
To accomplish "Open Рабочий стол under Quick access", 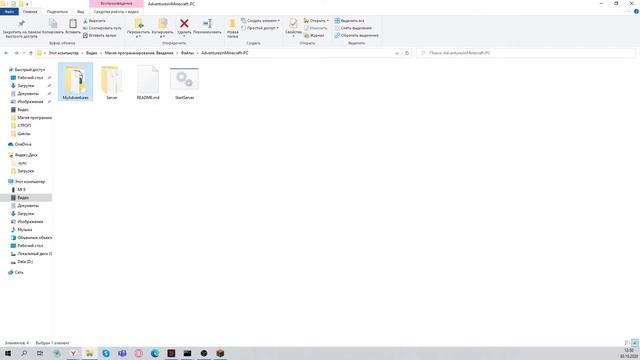I will tap(29, 78).
